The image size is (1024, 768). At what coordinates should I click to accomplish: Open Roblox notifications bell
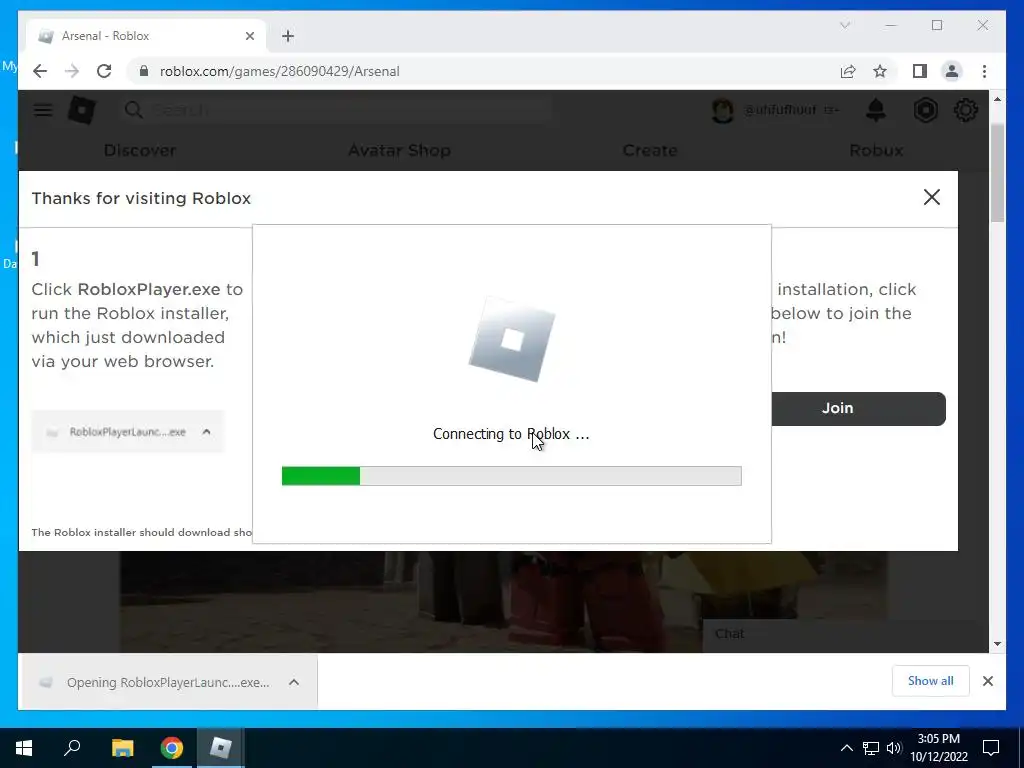click(x=876, y=110)
